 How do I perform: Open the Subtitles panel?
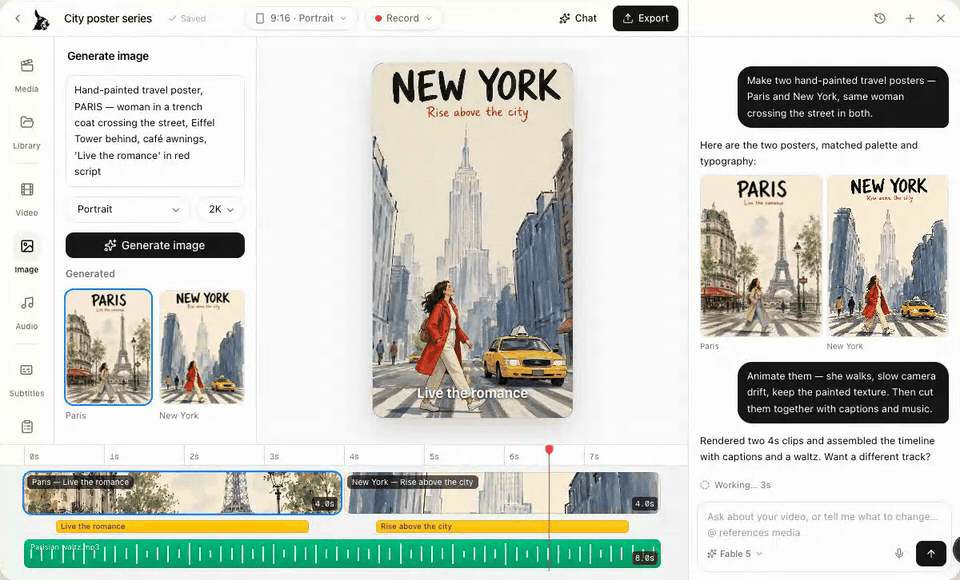tap(26, 380)
